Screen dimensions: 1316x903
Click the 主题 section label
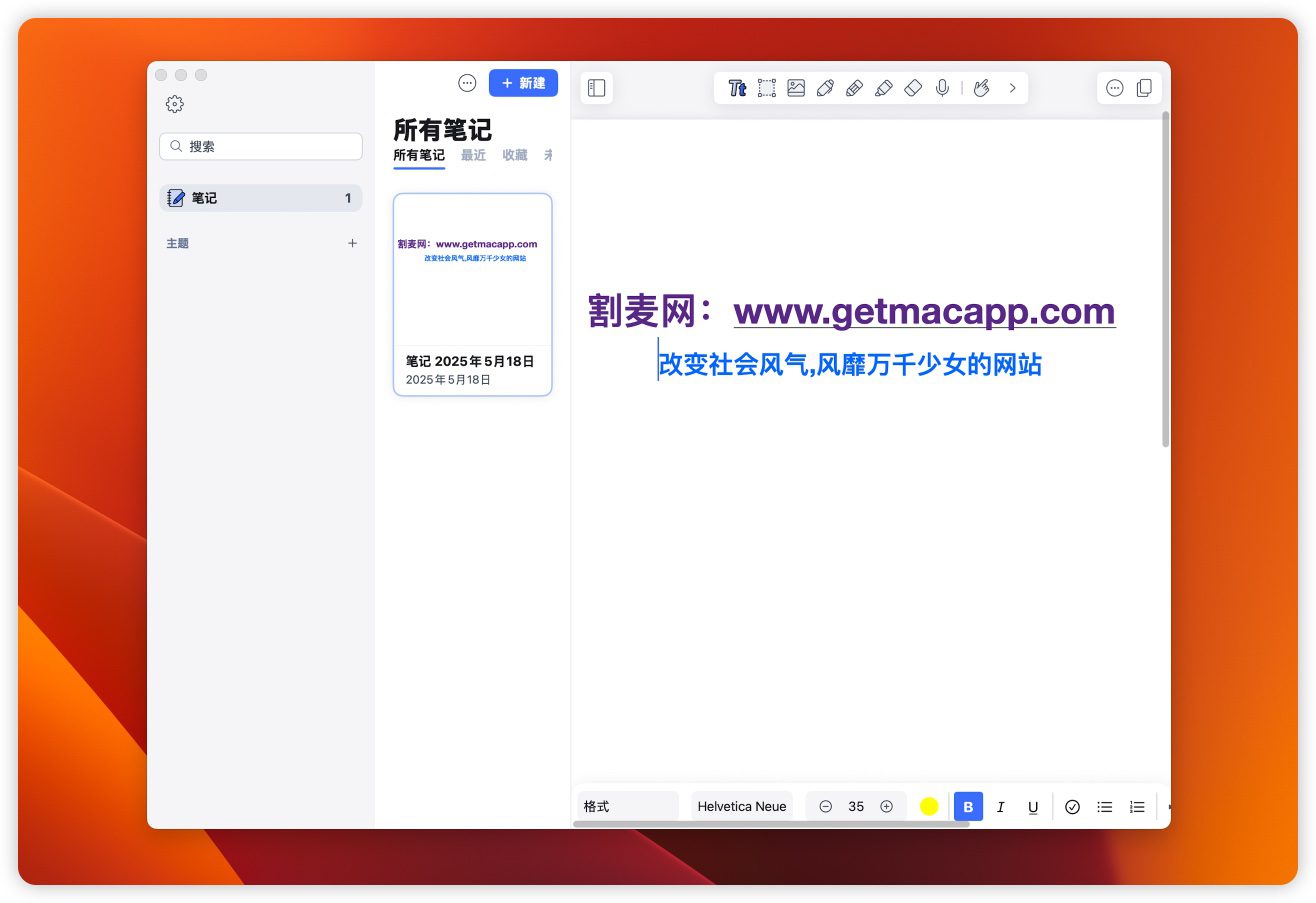(x=178, y=243)
